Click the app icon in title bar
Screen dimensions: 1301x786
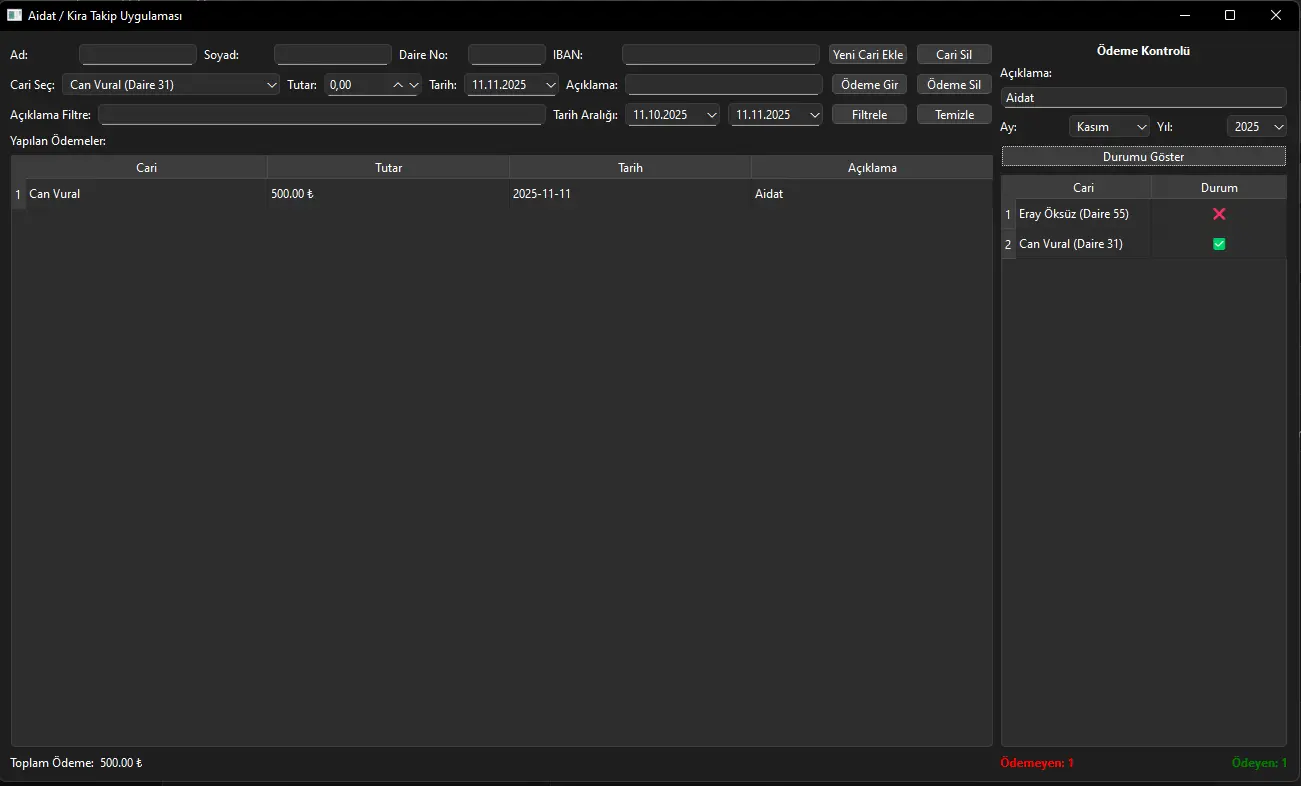click(x=15, y=15)
